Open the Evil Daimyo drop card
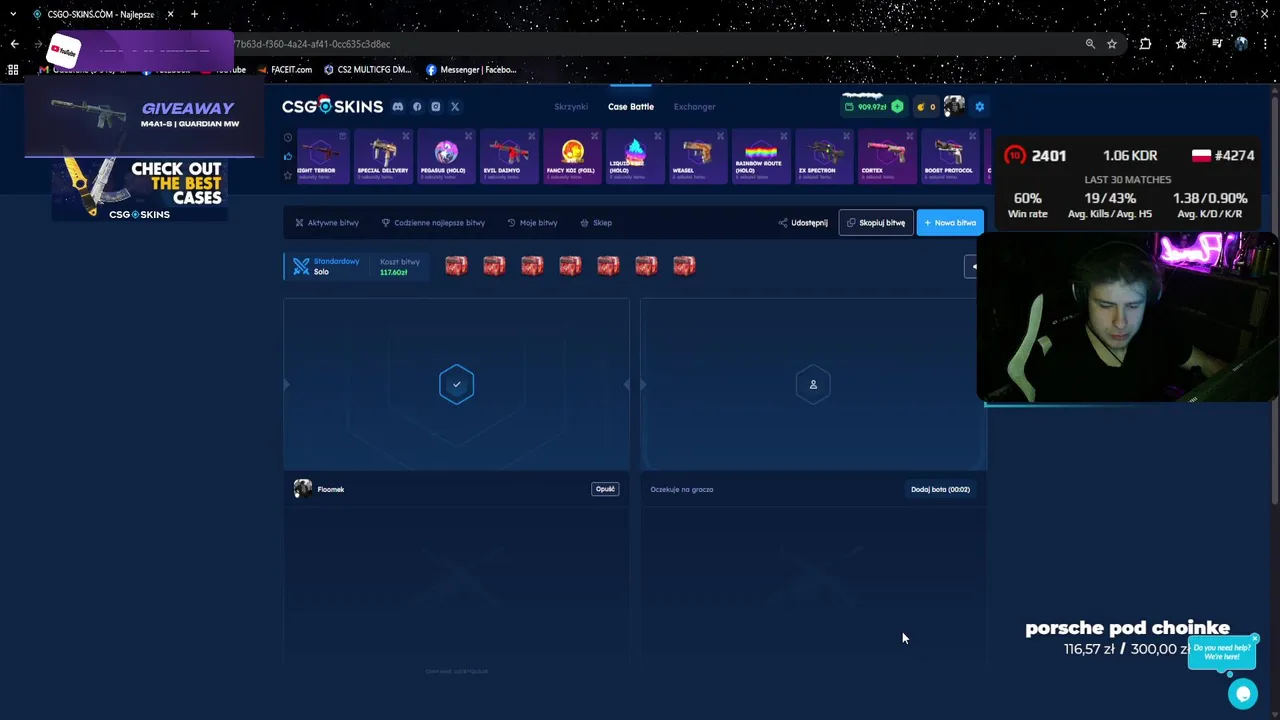This screenshot has width=1280, height=720. pos(509,157)
